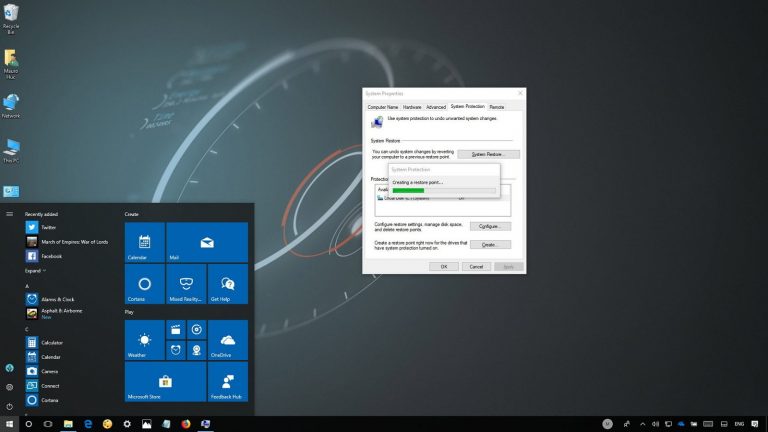The image size is (768, 432).
Task: Open the Feedback Hub tile
Action: [x=228, y=382]
